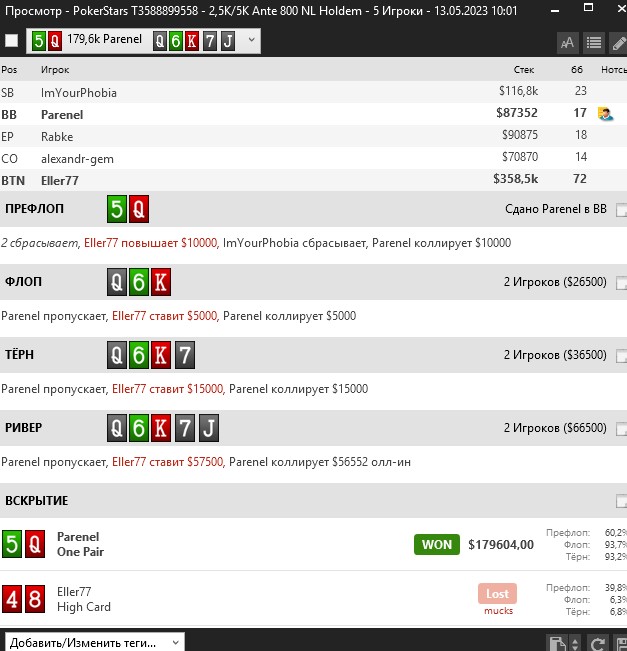This screenshot has height=651, width=627.
Task: Click the $179604,00 winnings amount
Action: tap(501, 545)
